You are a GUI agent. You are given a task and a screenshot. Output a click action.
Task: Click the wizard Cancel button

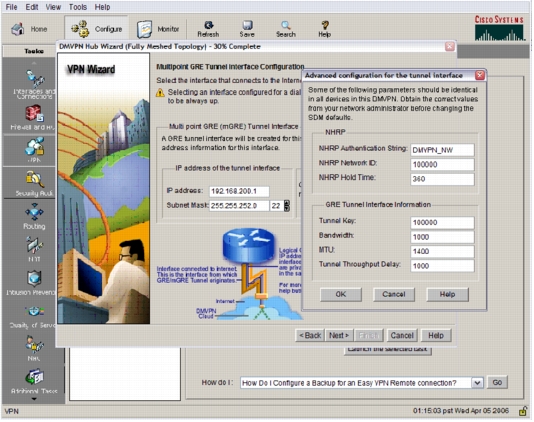pyautogui.click(x=402, y=335)
